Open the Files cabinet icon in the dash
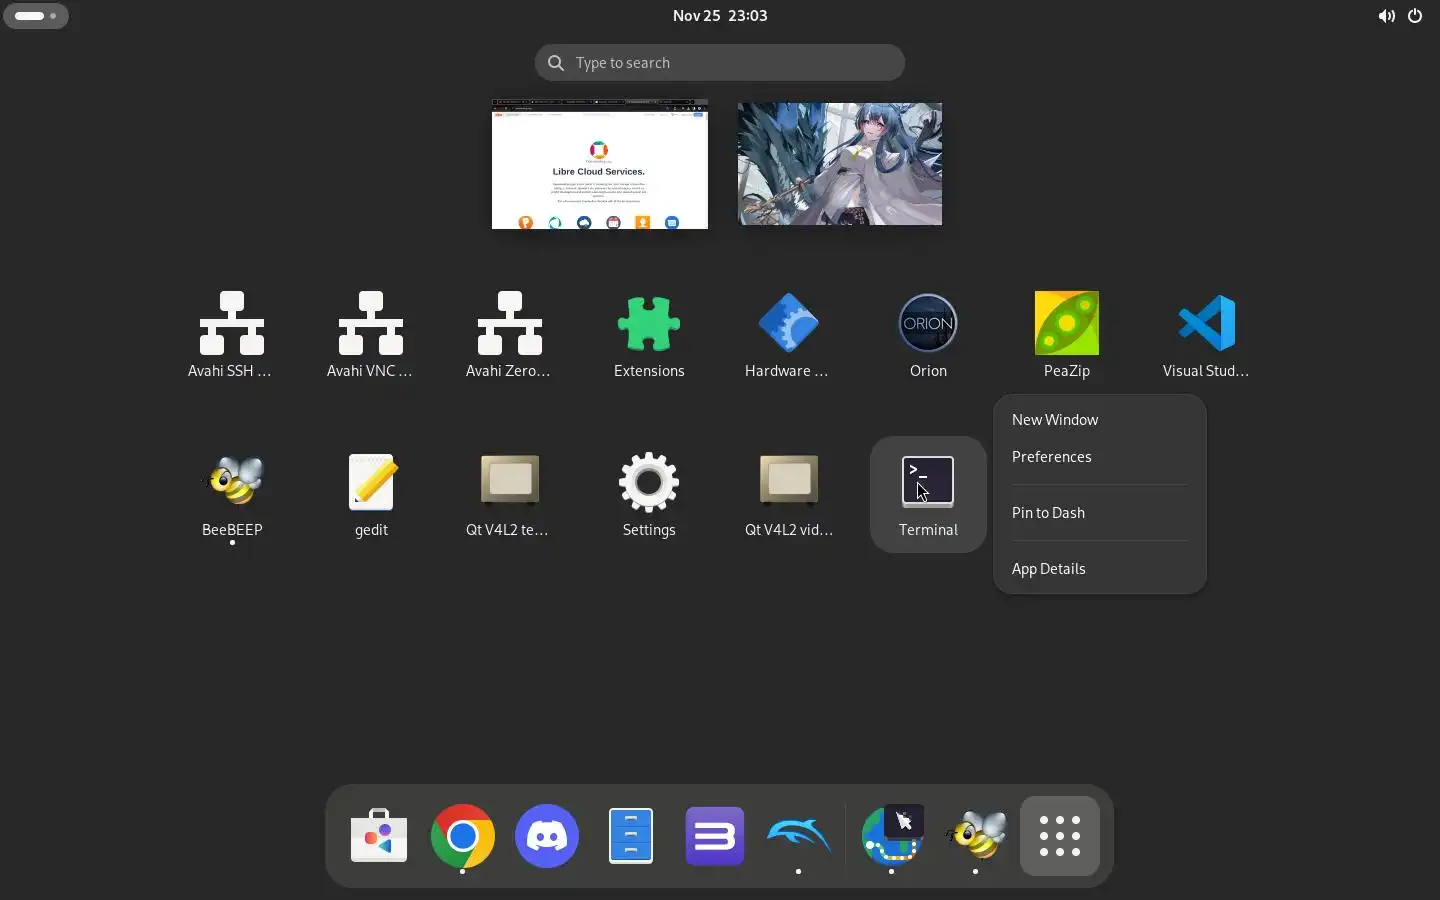This screenshot has height=900, width=1440. pos(632,837)
